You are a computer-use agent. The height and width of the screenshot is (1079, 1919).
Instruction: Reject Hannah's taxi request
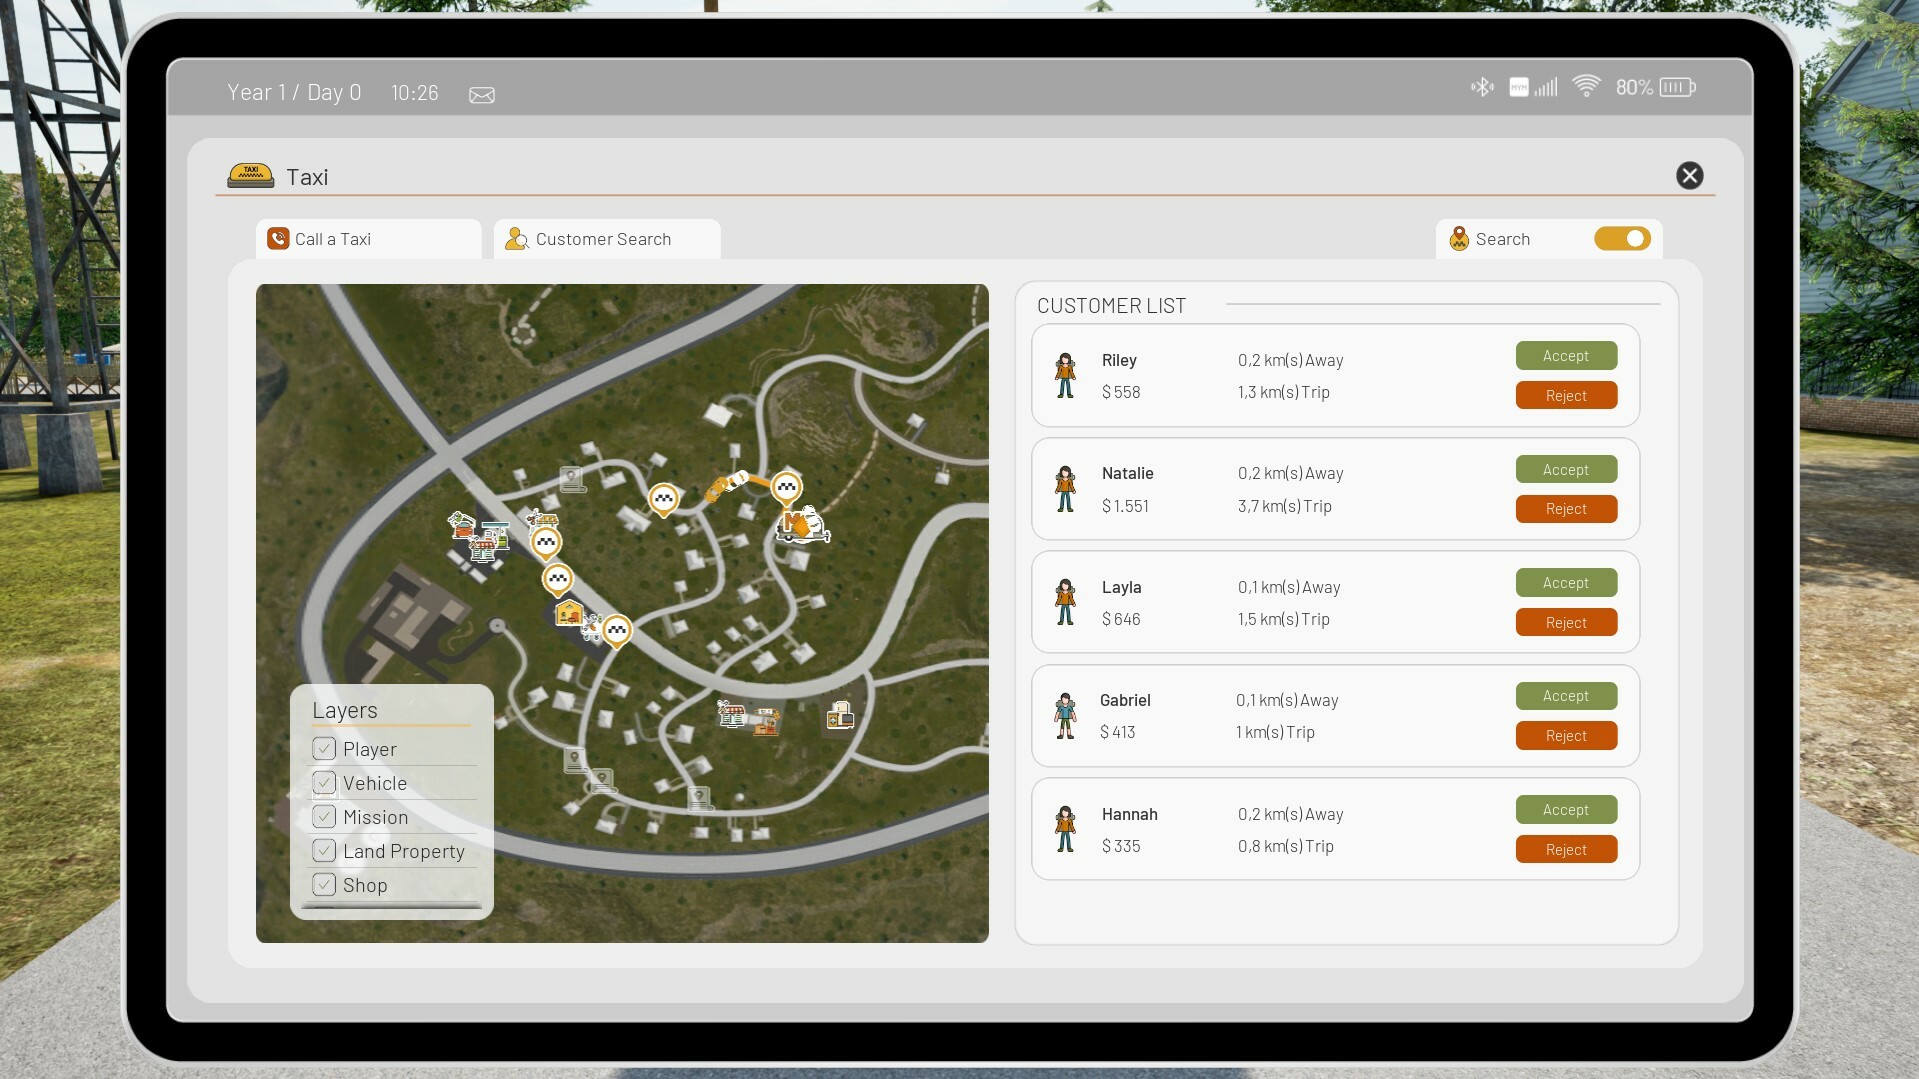tap(1565, 849)
